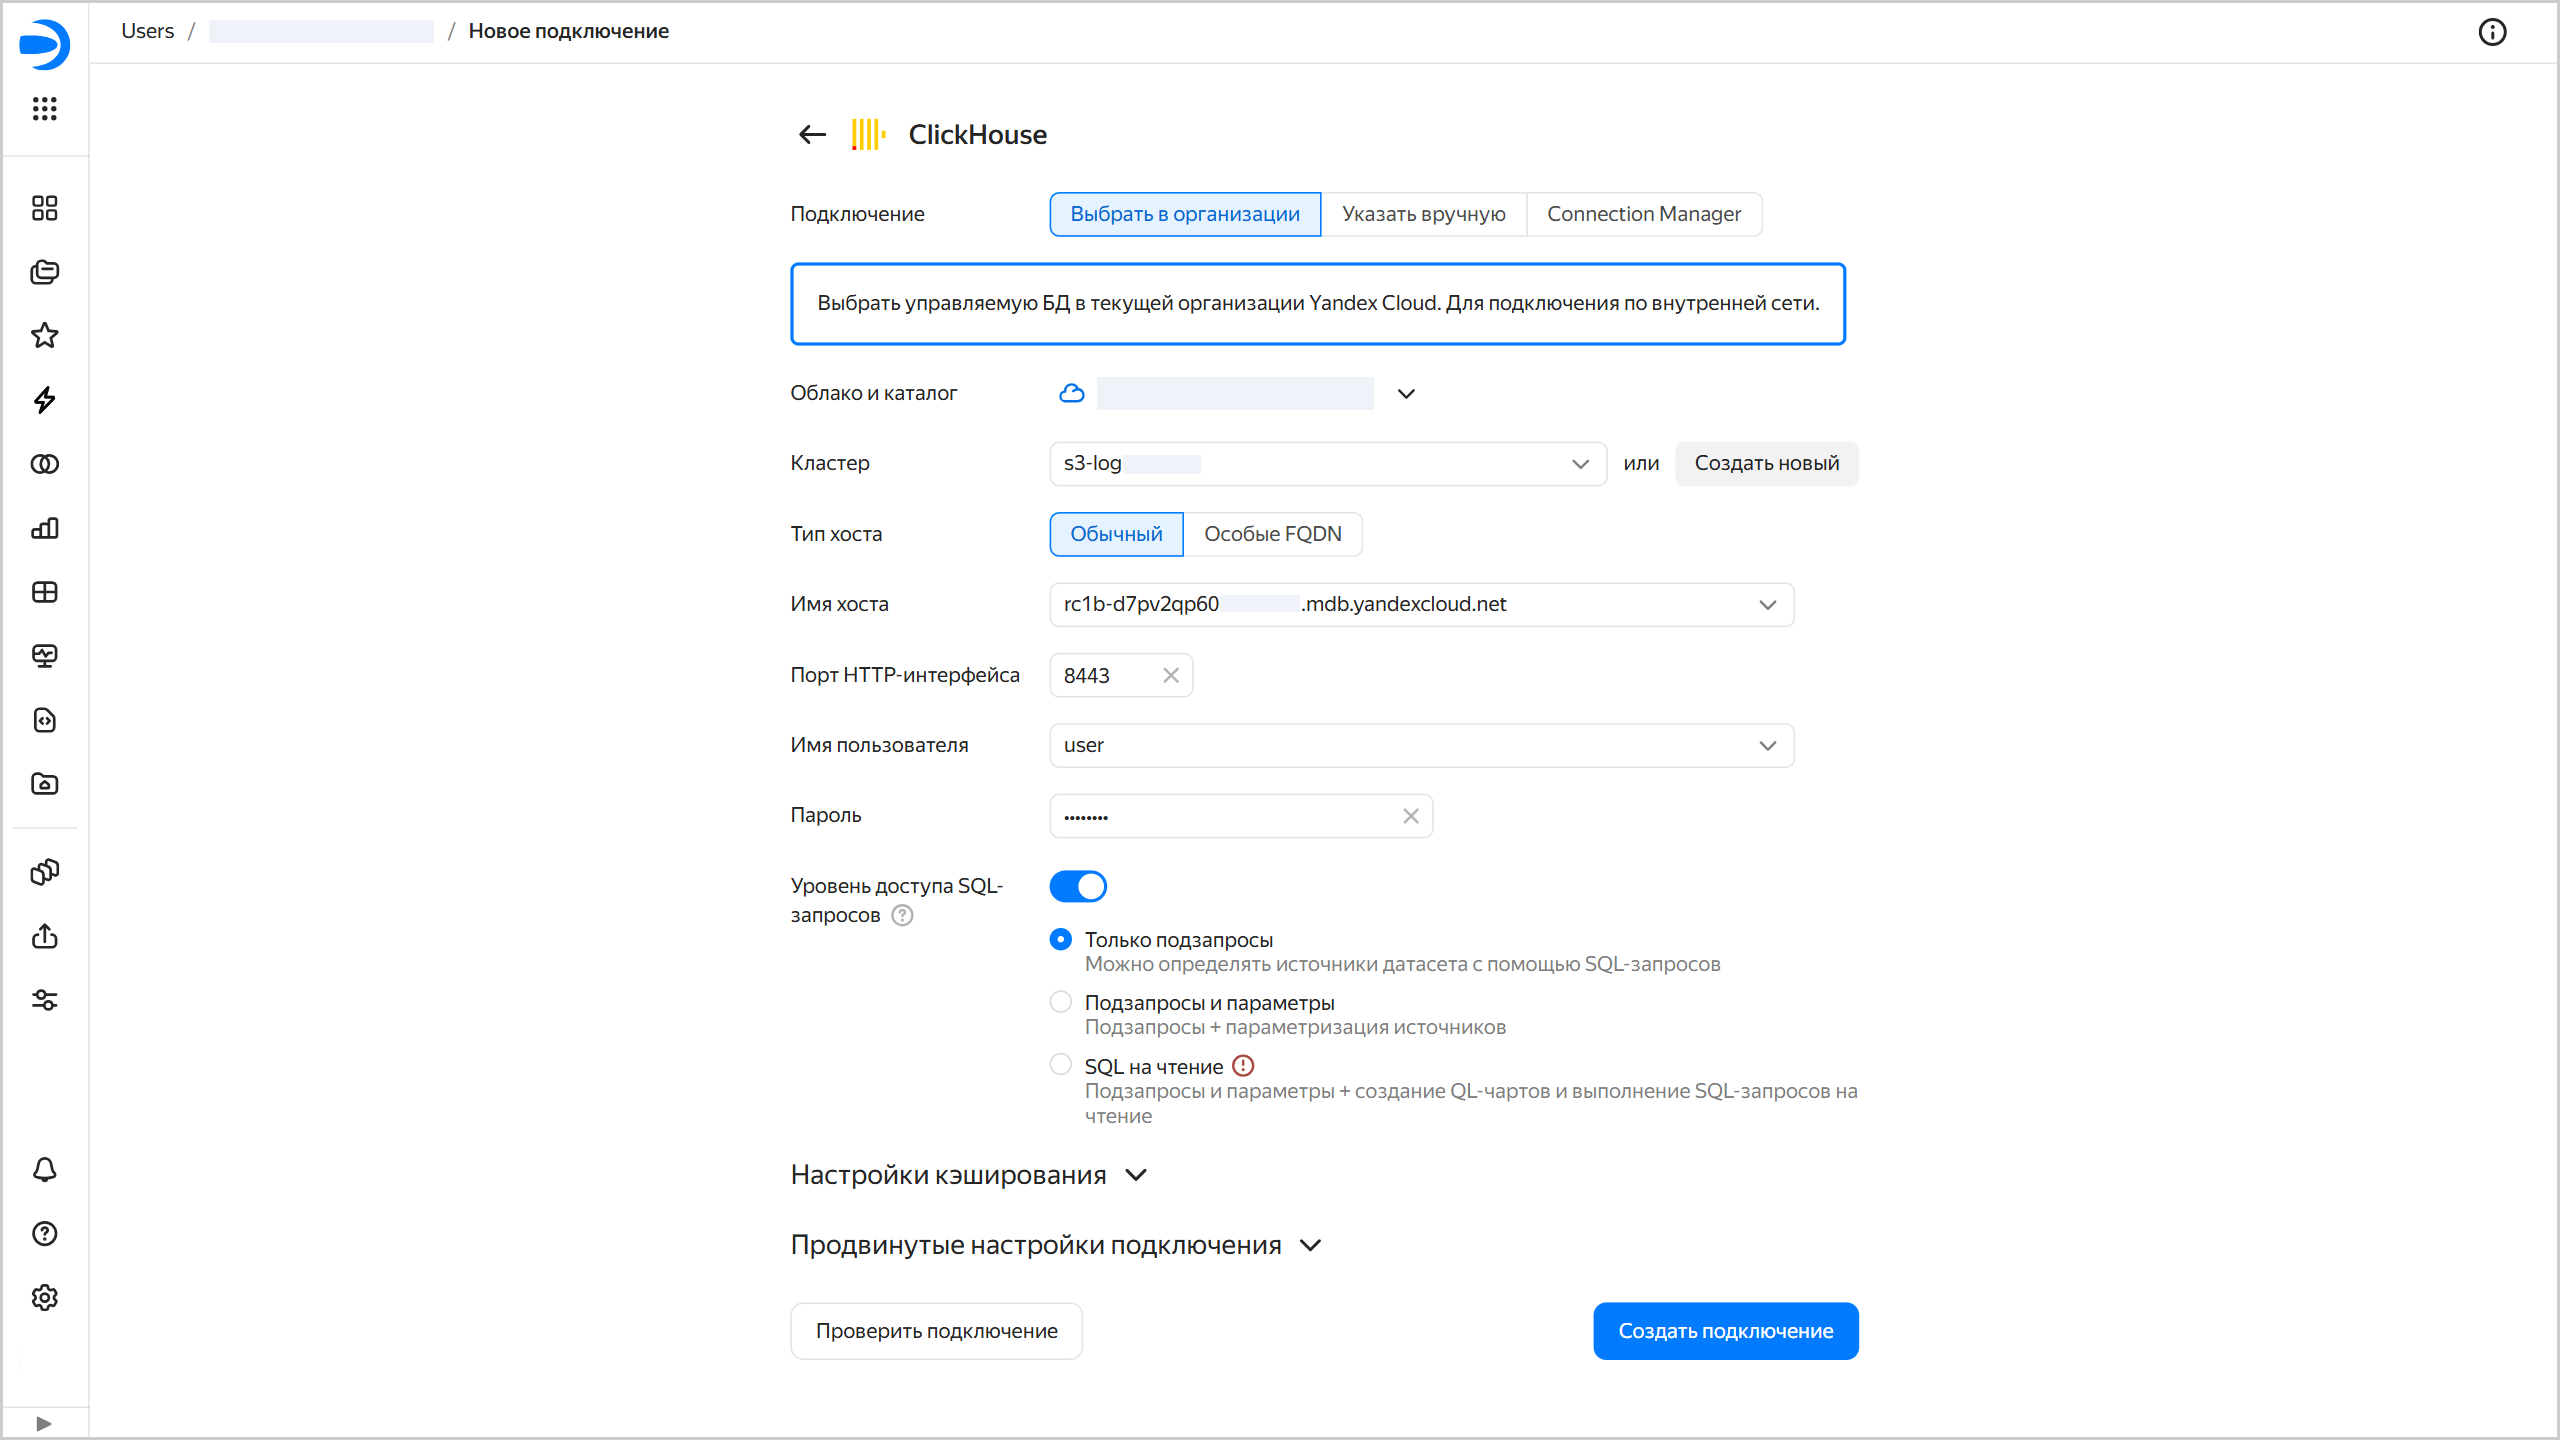The height and width of the screenshot is (1440, 2560).
Task: Open the locked folder icon in sidebar
Action: 45,784
